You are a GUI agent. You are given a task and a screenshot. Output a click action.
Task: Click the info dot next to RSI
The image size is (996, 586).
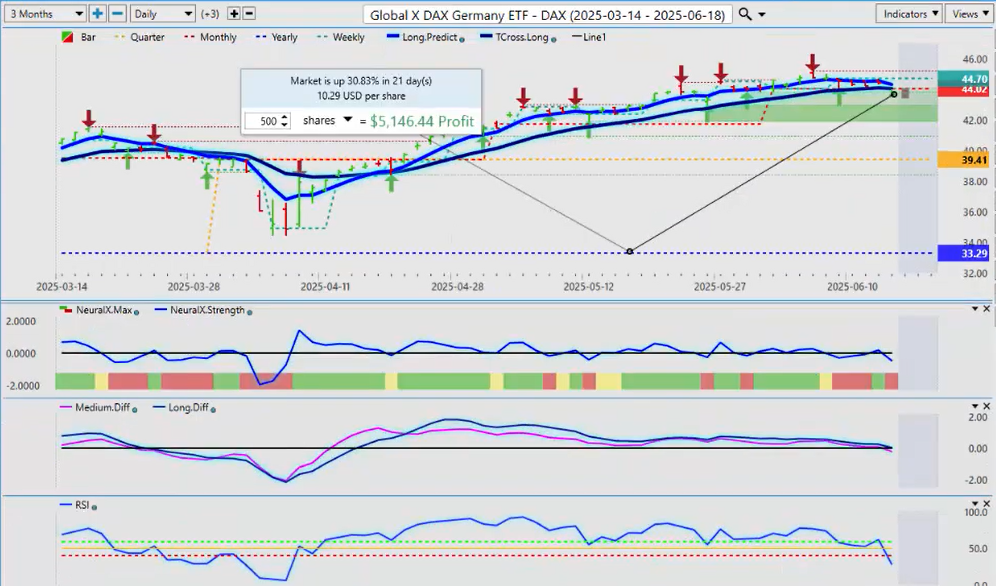[94, 507]
